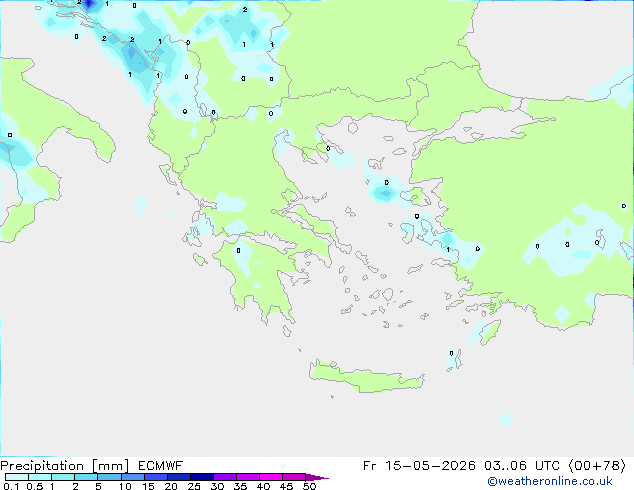The width and height of the screenshot is (634, 490).
Task: Click the '0.1' legend scale label
Action: (11, 486)
